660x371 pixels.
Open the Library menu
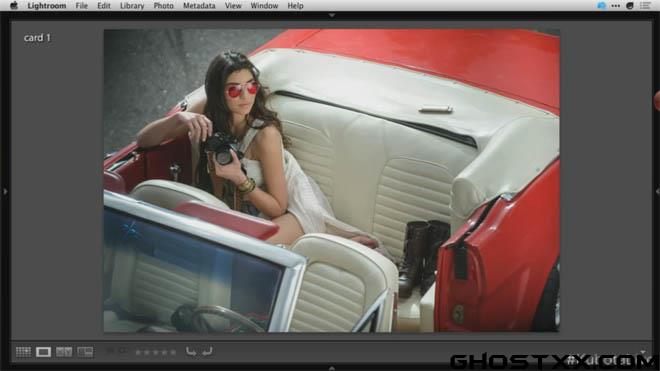tap(132, 5)
